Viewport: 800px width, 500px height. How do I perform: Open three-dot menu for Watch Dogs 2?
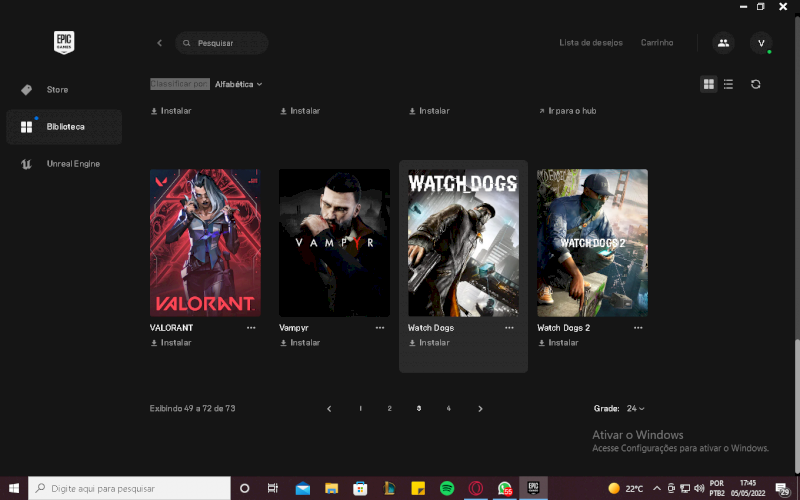click(638, 328)
